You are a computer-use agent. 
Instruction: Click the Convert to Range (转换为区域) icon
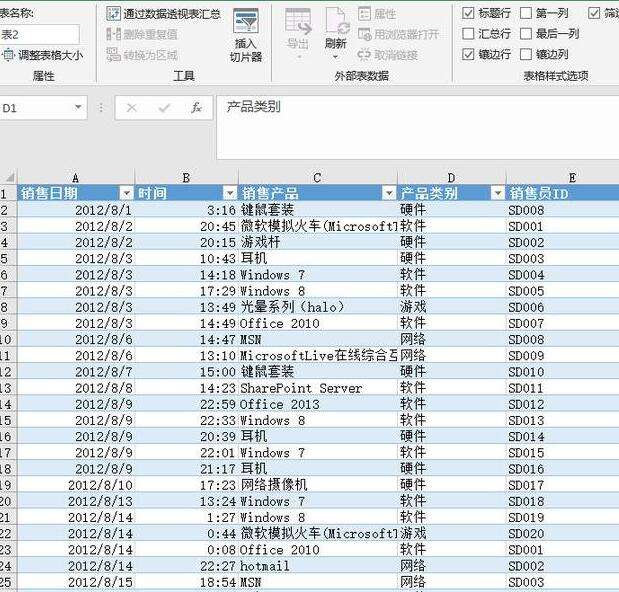pyautogui.click(x=114, y=54)
